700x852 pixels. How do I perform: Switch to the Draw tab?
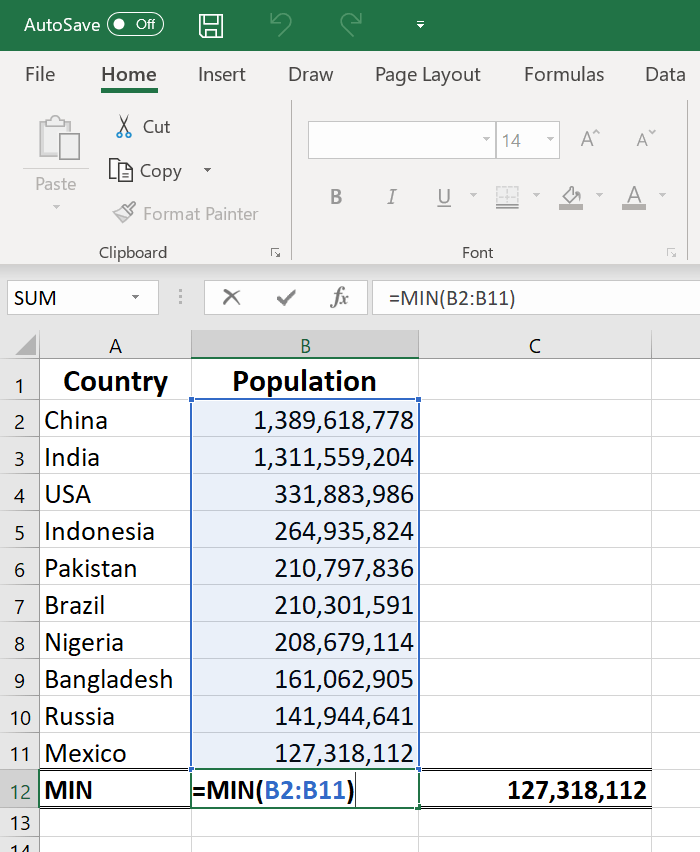tap(310, 74)
